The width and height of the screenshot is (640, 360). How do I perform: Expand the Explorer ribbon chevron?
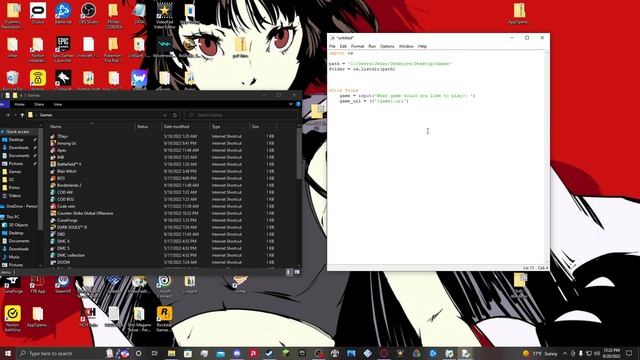click(x=291, y=104)
